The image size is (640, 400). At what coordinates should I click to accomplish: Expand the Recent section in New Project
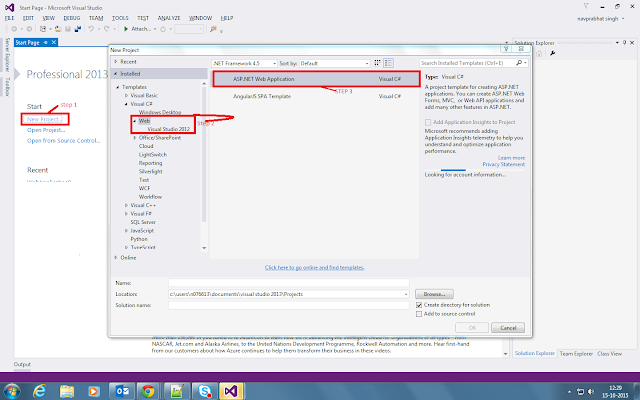116,62
